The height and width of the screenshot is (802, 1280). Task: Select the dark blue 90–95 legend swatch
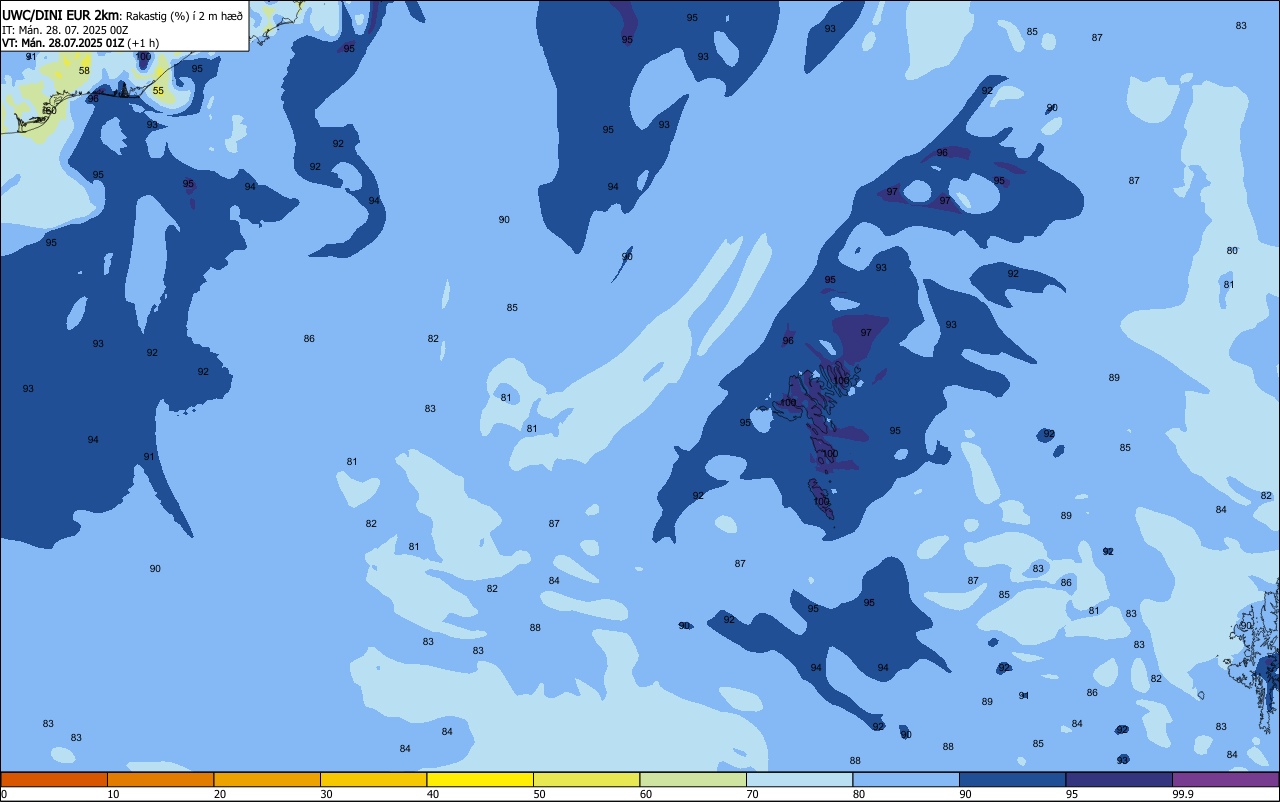pyautogui.click(x=1012, y=779)
